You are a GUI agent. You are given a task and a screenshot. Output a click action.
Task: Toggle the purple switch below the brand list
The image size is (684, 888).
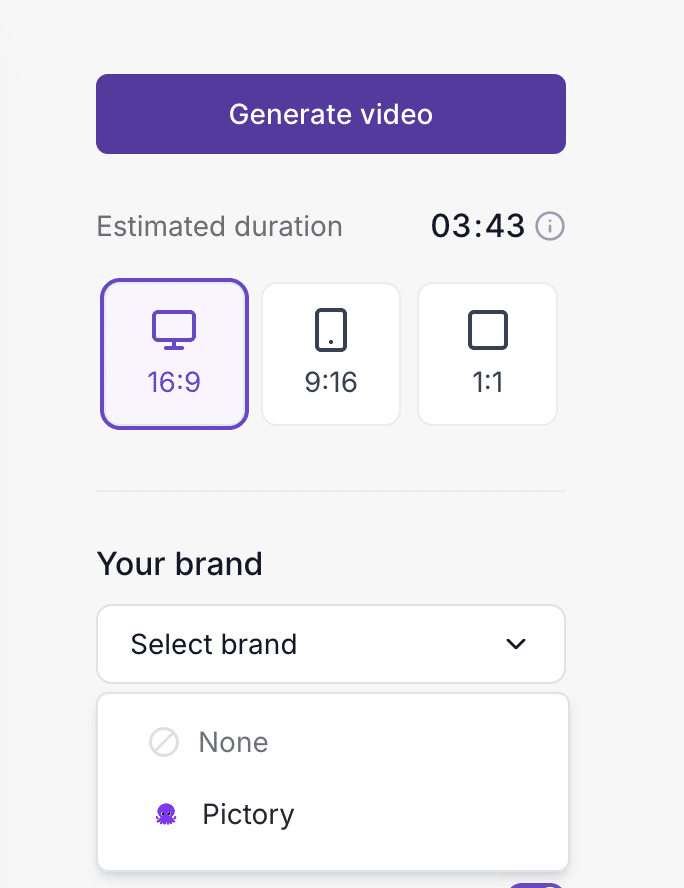point(535,884)
